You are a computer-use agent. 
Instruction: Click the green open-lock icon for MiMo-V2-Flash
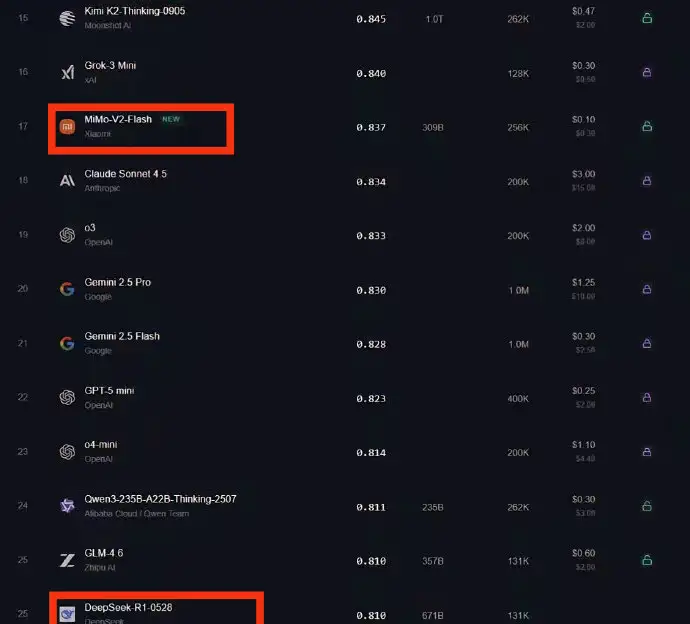[647, 126]
